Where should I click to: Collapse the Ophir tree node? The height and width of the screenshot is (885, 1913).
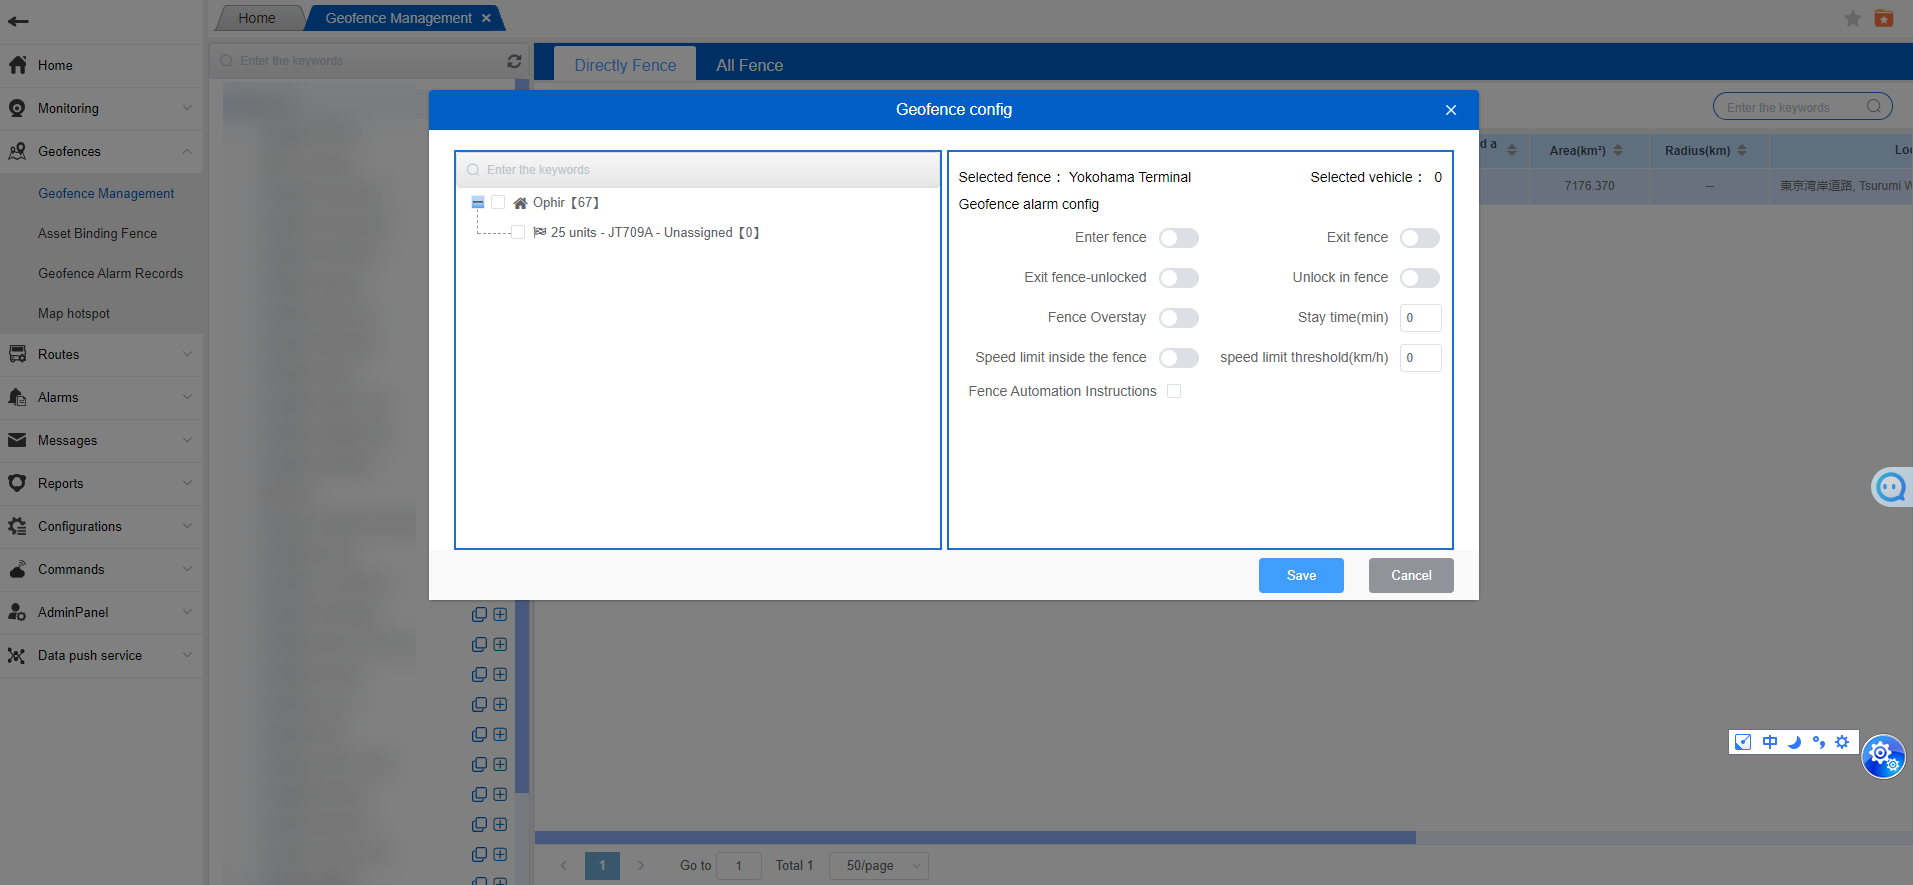pos(478,202)
